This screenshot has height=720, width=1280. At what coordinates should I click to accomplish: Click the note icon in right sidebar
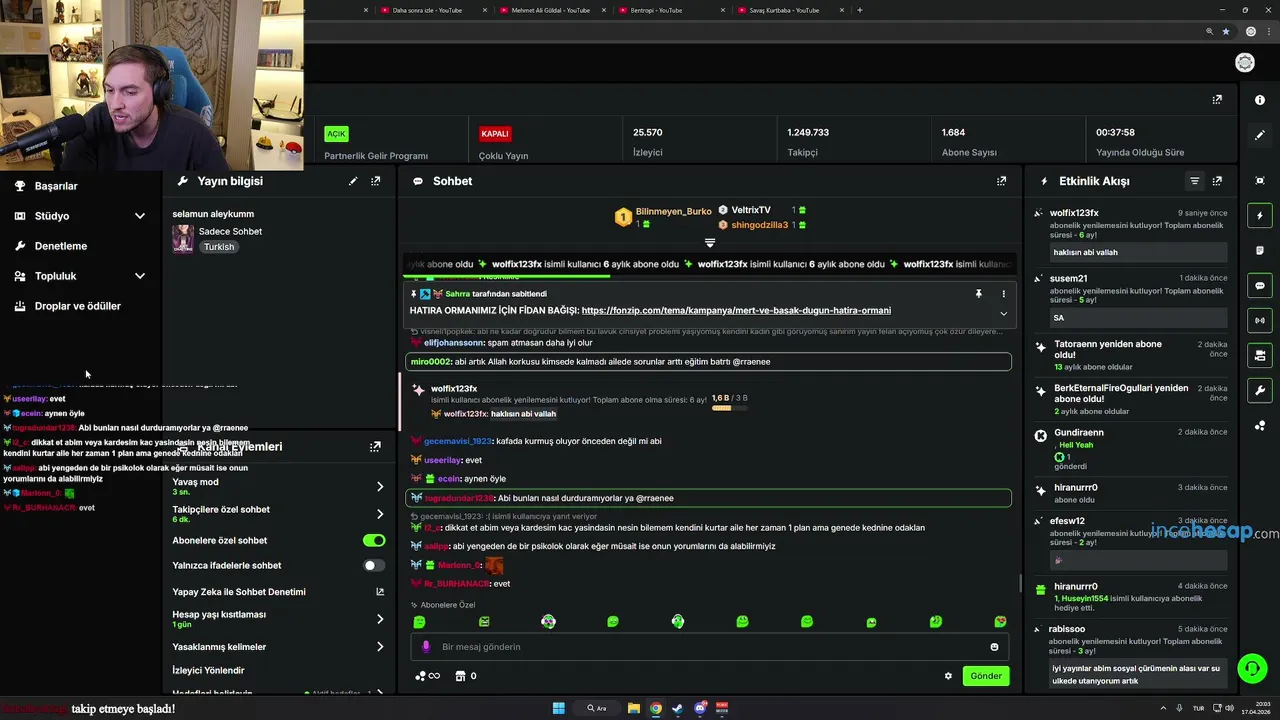[x=1260, y=251]
